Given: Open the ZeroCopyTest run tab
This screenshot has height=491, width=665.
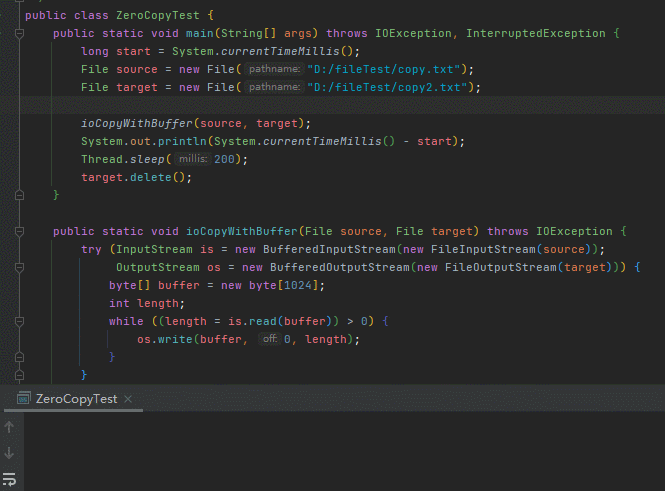Looking at the screenshot, I should point(76,399).
